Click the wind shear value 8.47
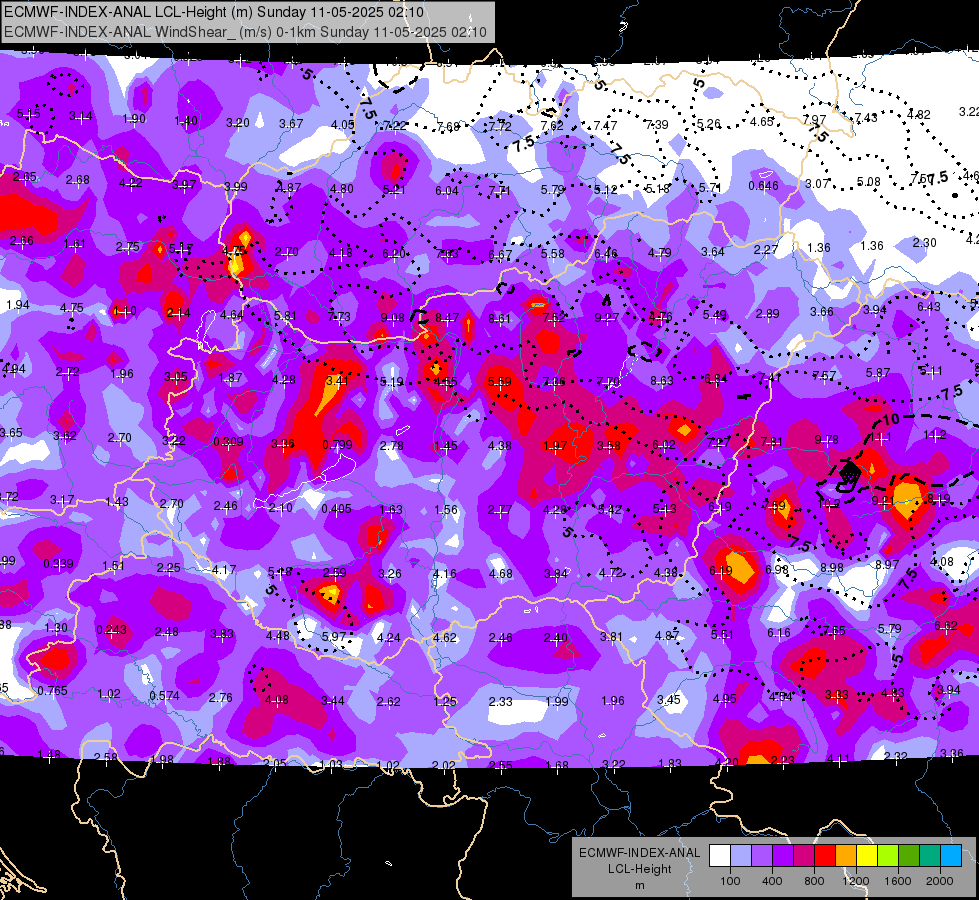The width and height of the screenshot is (979, 900). [x=446, y=318]
